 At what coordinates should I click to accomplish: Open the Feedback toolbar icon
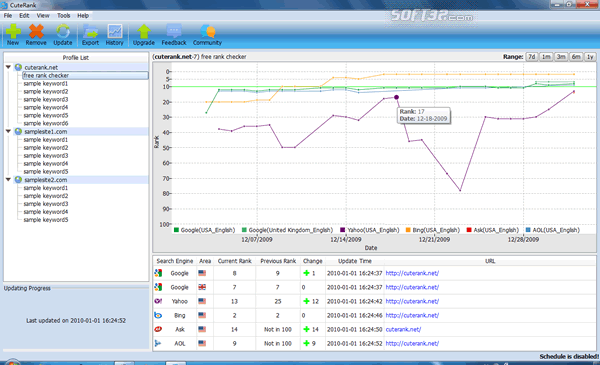click(x=174, y=32)
